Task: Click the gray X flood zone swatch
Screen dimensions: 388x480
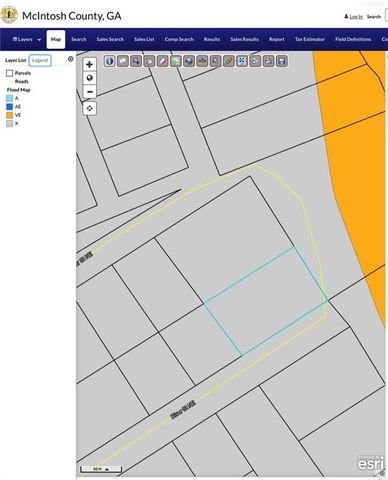Action: coord(9,123)
